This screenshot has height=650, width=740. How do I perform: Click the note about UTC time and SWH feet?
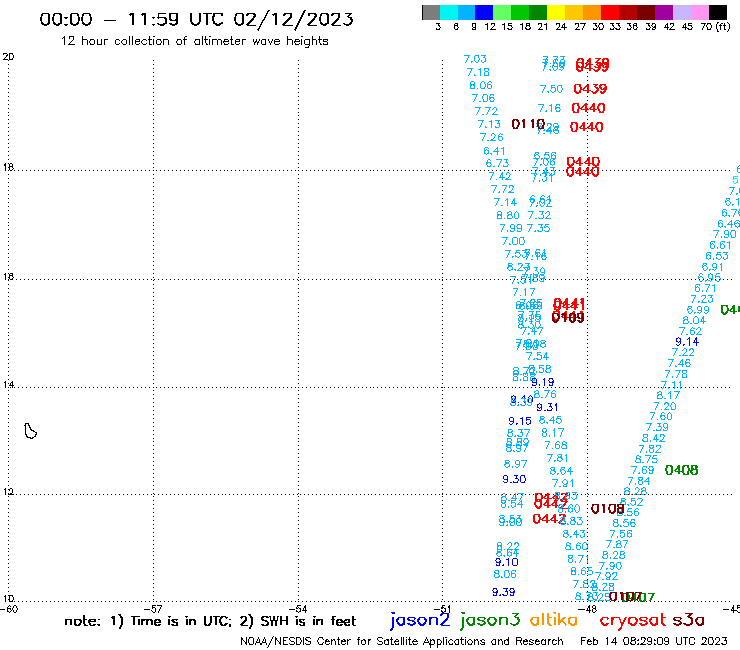click(x=210, y=621)
